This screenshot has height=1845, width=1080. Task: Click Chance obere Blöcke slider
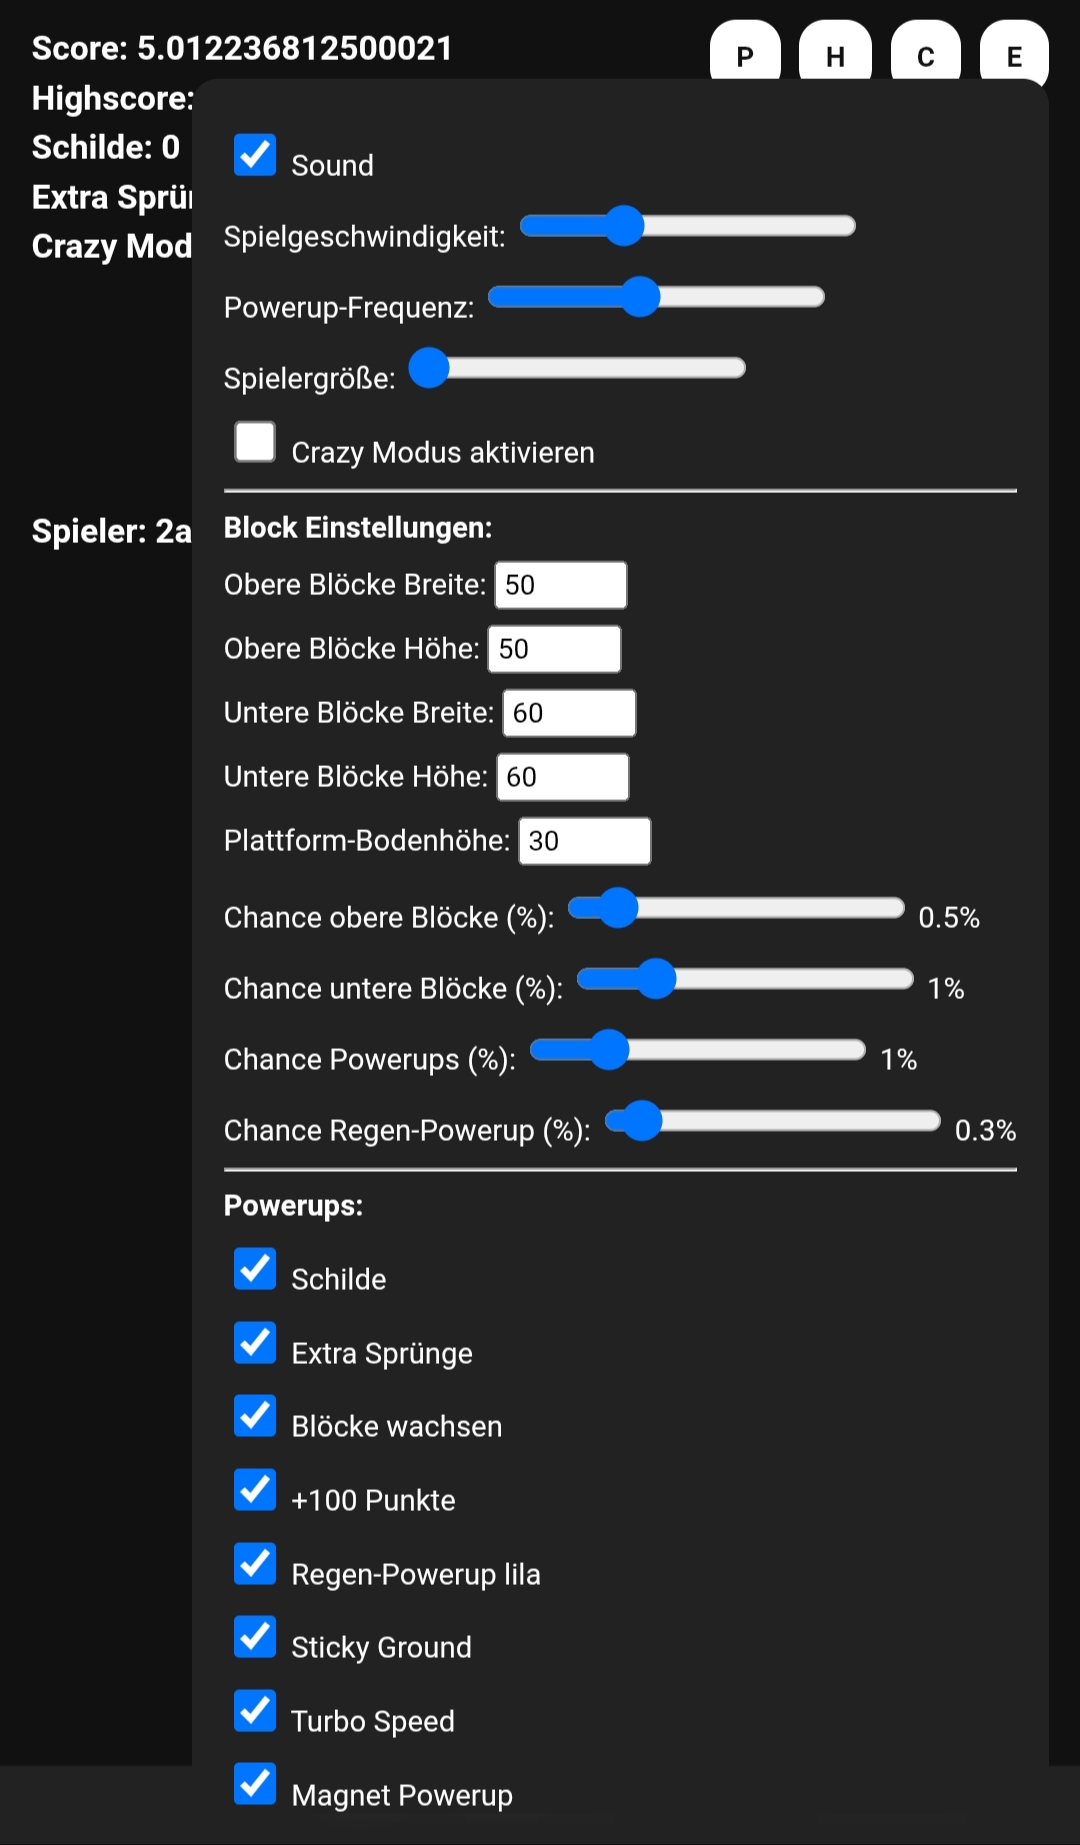[736, 908]
